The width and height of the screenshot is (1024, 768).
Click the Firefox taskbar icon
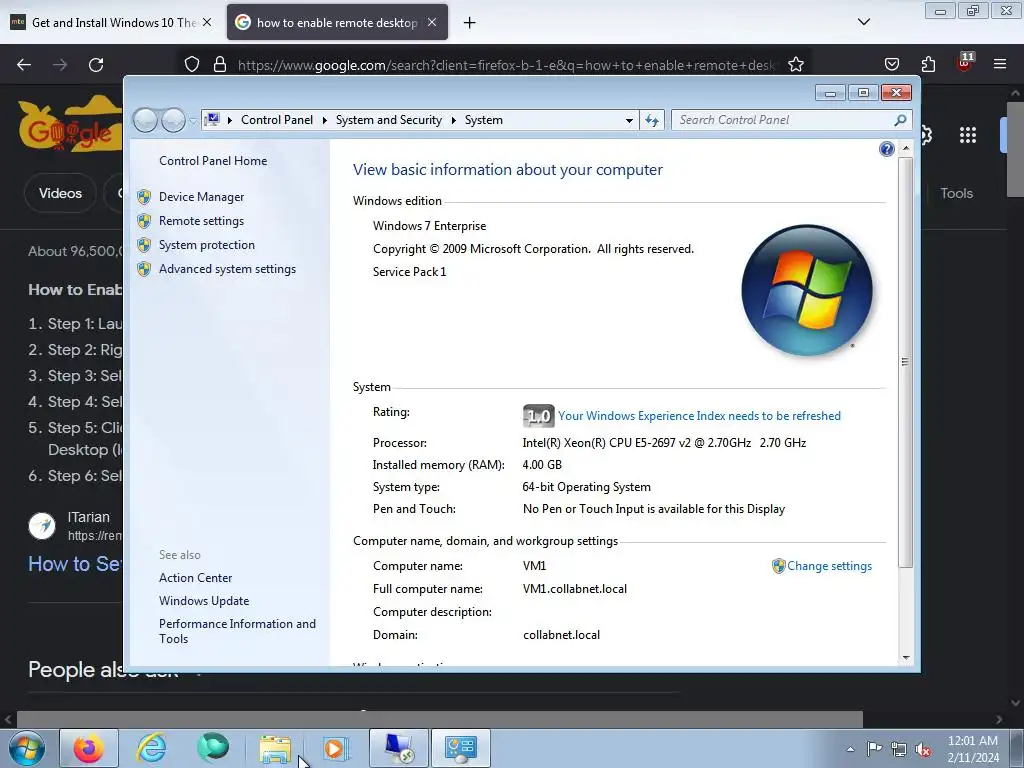tap(89, 748)
